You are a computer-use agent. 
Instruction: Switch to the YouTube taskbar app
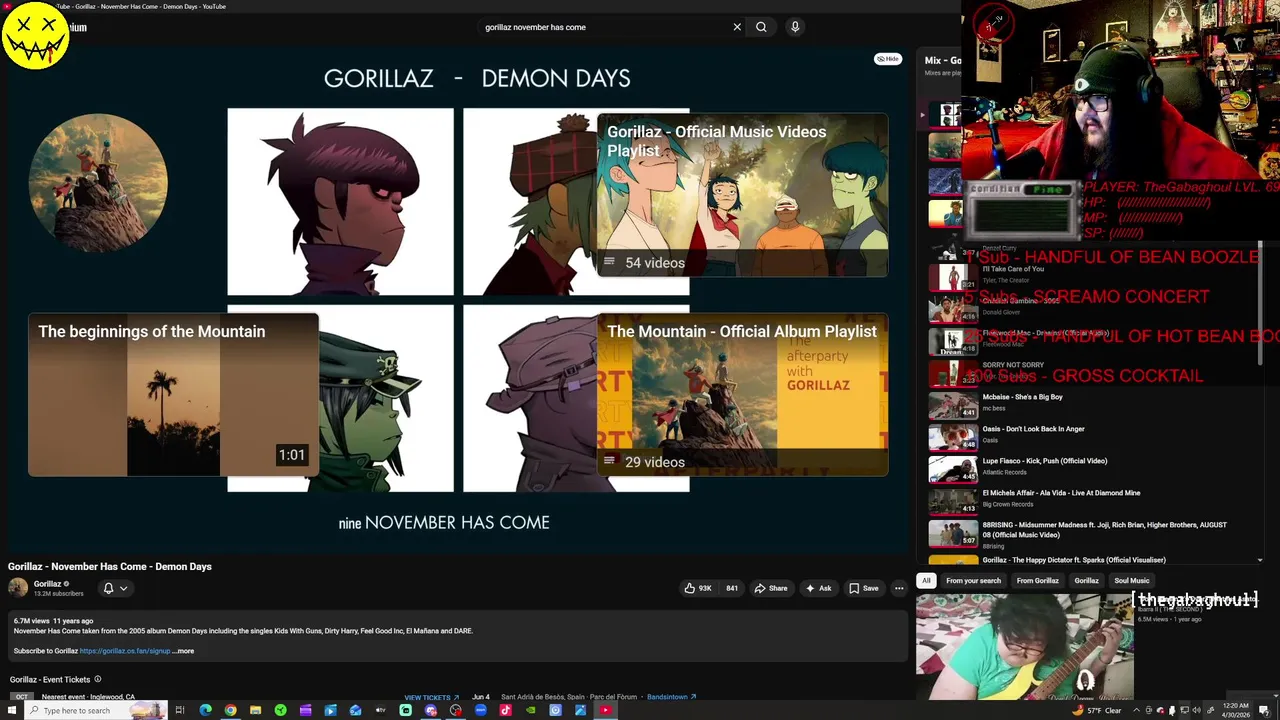605,710
